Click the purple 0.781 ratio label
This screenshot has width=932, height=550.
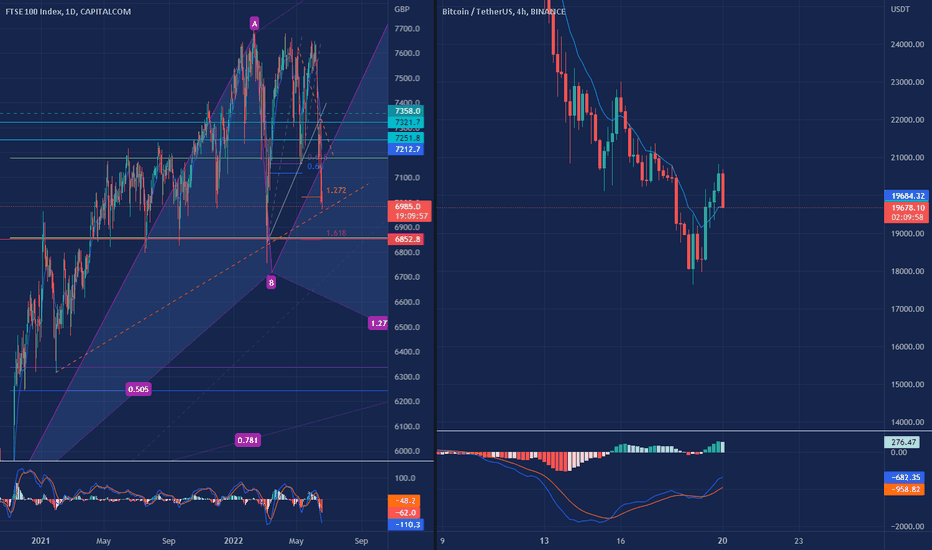point(247,440)
